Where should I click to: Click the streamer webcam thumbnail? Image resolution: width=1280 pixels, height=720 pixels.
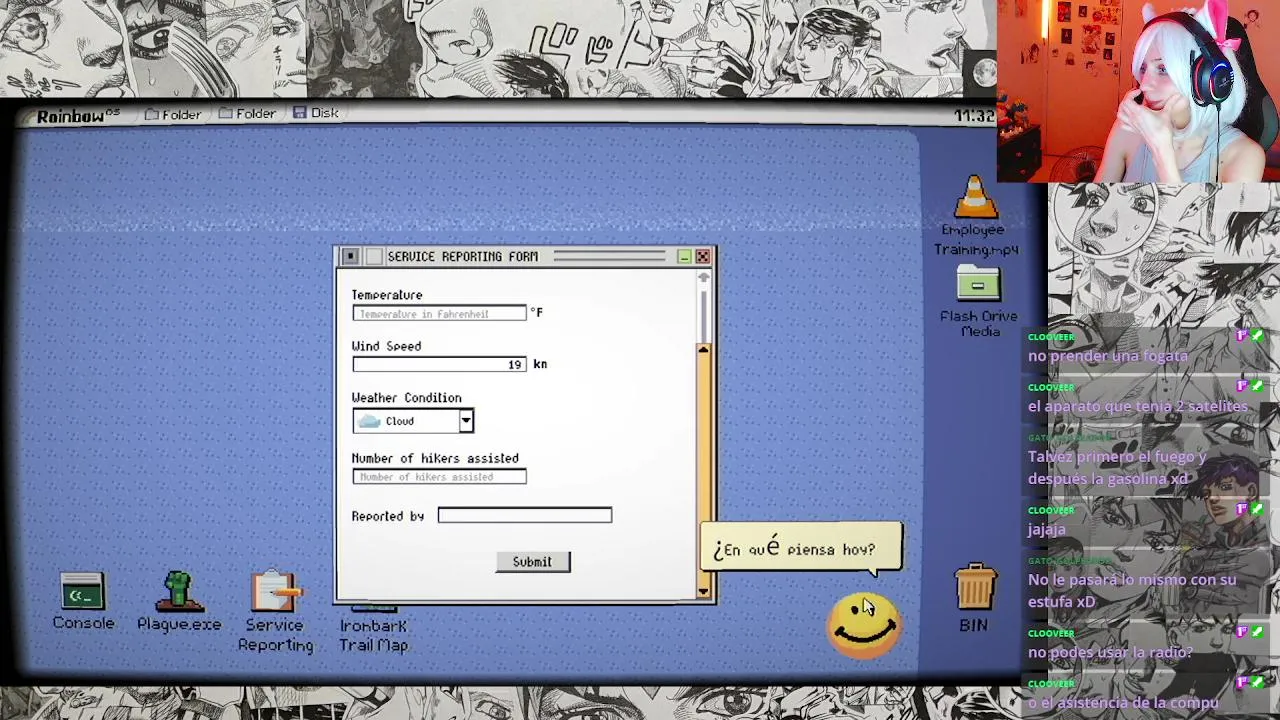(x=1138, y=91)
